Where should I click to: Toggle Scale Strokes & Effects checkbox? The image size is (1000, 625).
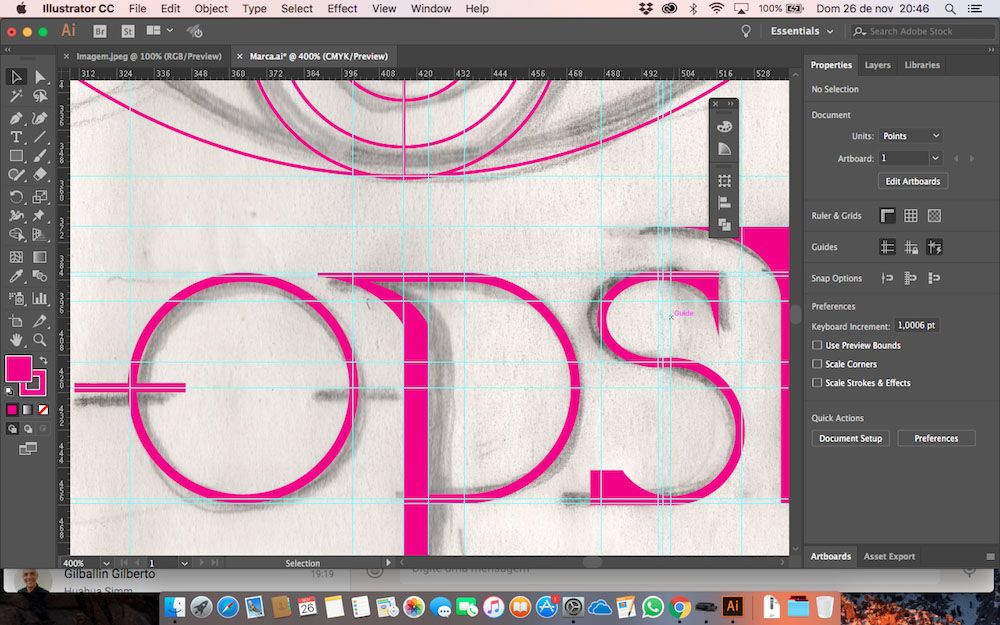tap(817, 383)
